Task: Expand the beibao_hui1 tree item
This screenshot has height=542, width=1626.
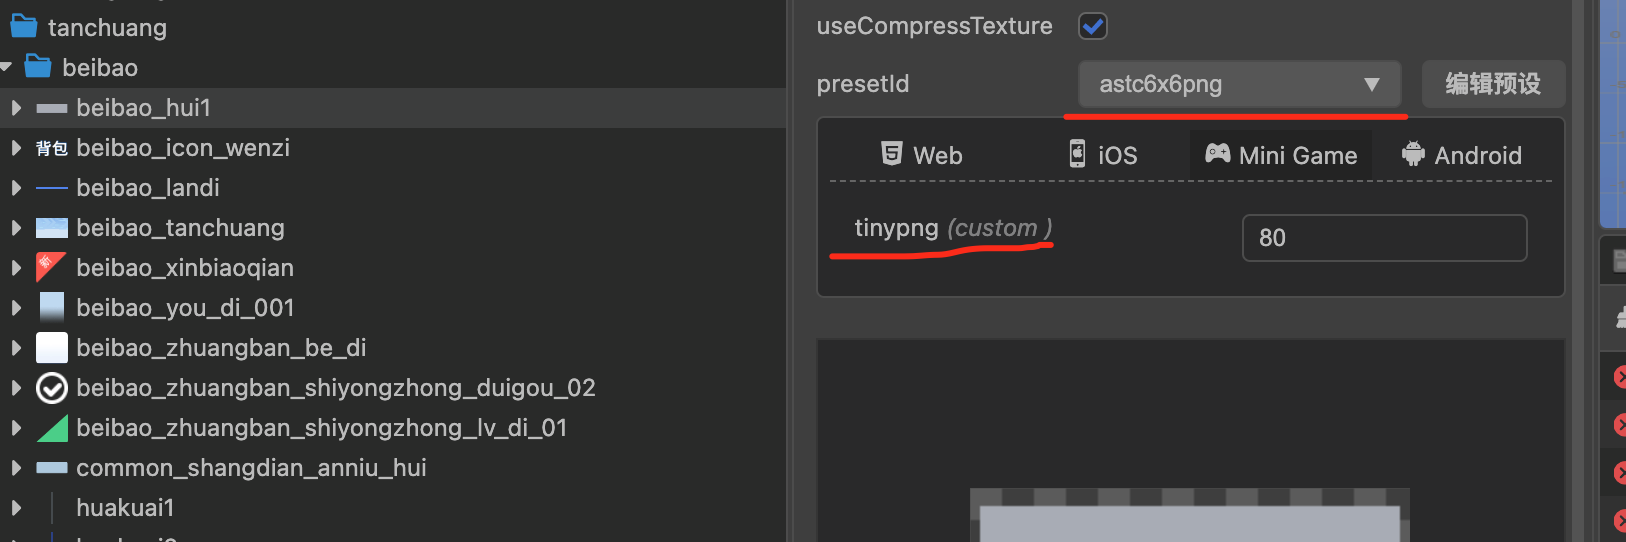Action: pos(16,107)
